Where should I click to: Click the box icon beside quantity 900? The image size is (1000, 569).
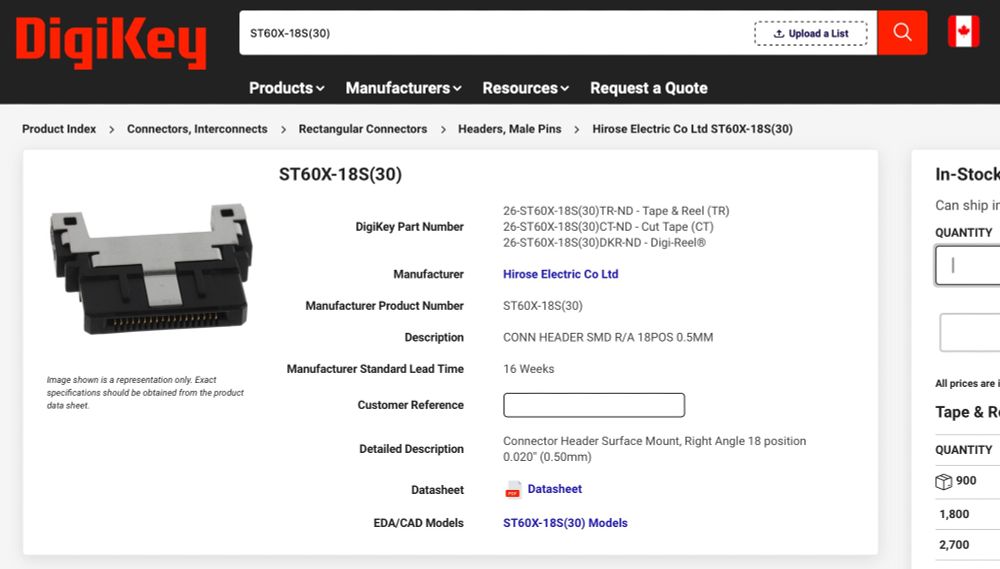point(943,481)
